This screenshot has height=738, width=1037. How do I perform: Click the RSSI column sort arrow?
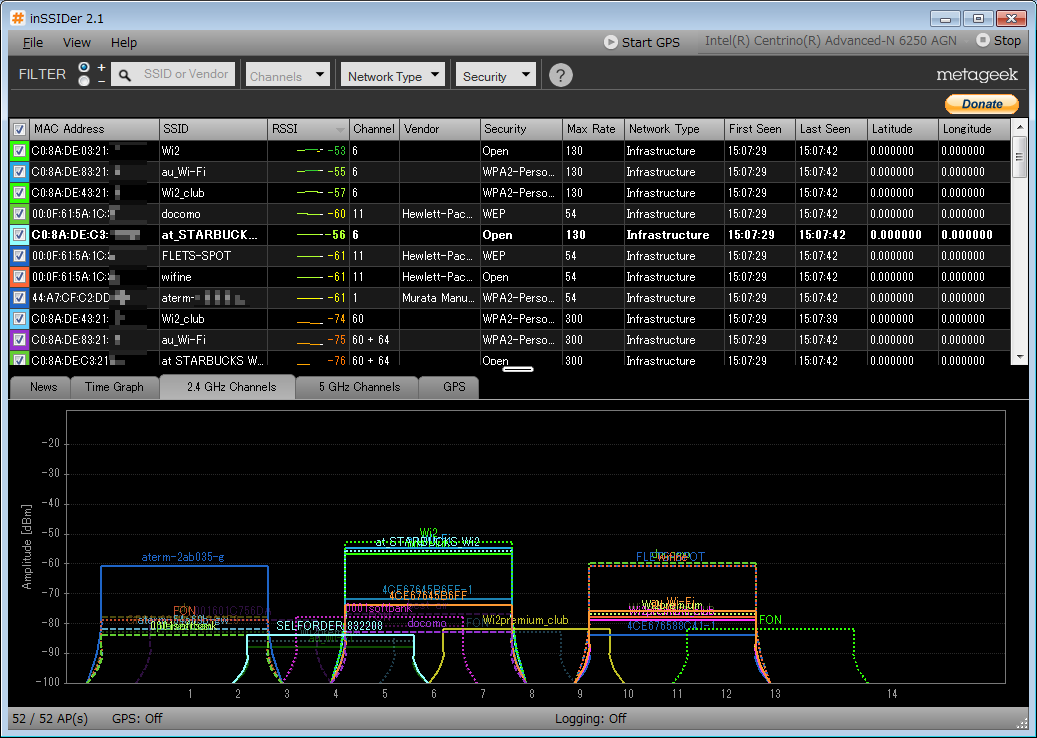pos(341,130)
